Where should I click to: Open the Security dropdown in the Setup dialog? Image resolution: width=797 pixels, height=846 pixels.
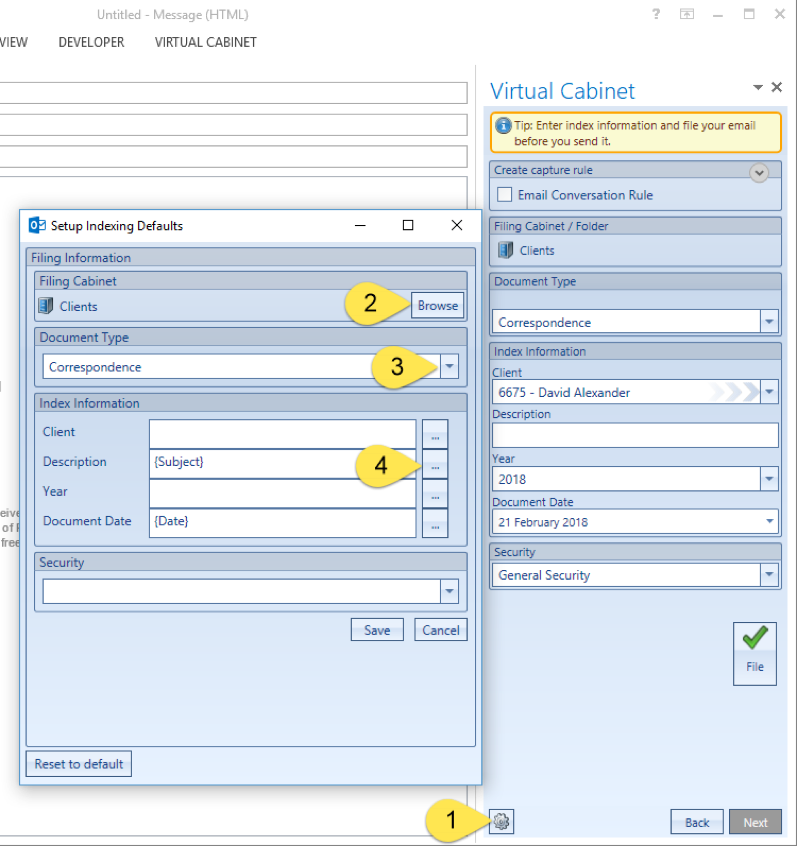pyautogui.click(x=449, y=591)
